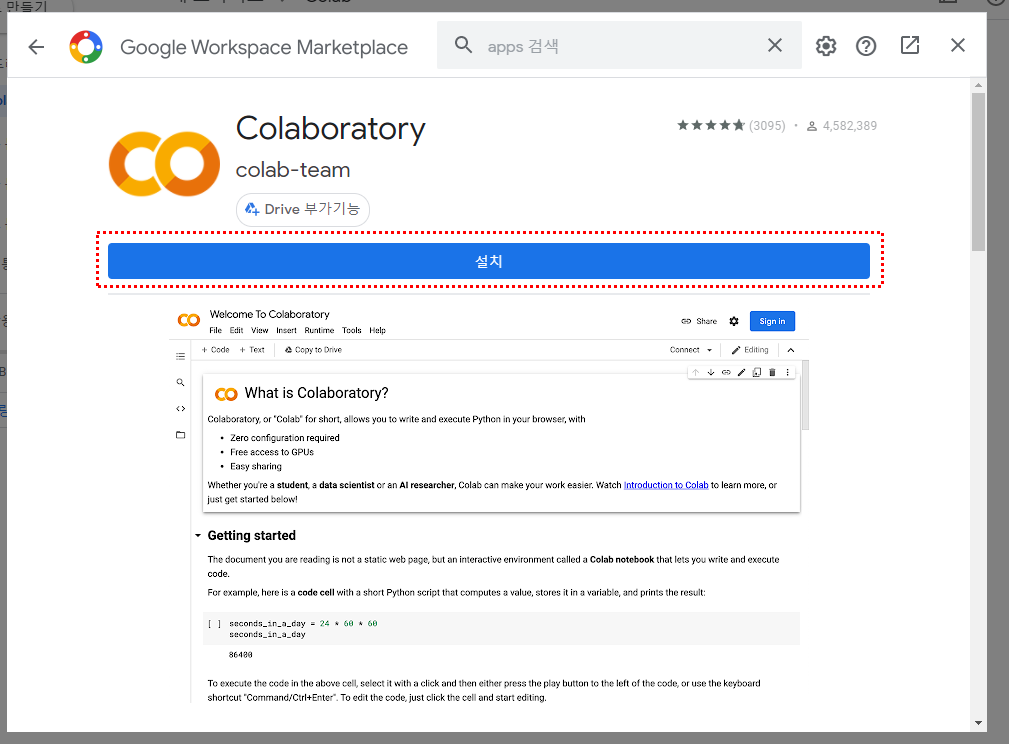
Task: Click the magnifier search icon
Action: click(463, 45)
